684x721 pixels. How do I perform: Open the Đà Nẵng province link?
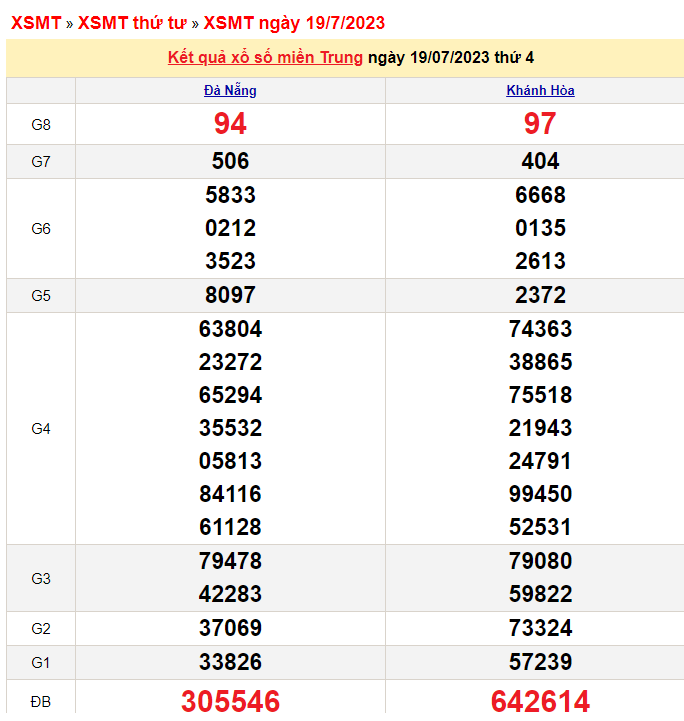(230, 91)
